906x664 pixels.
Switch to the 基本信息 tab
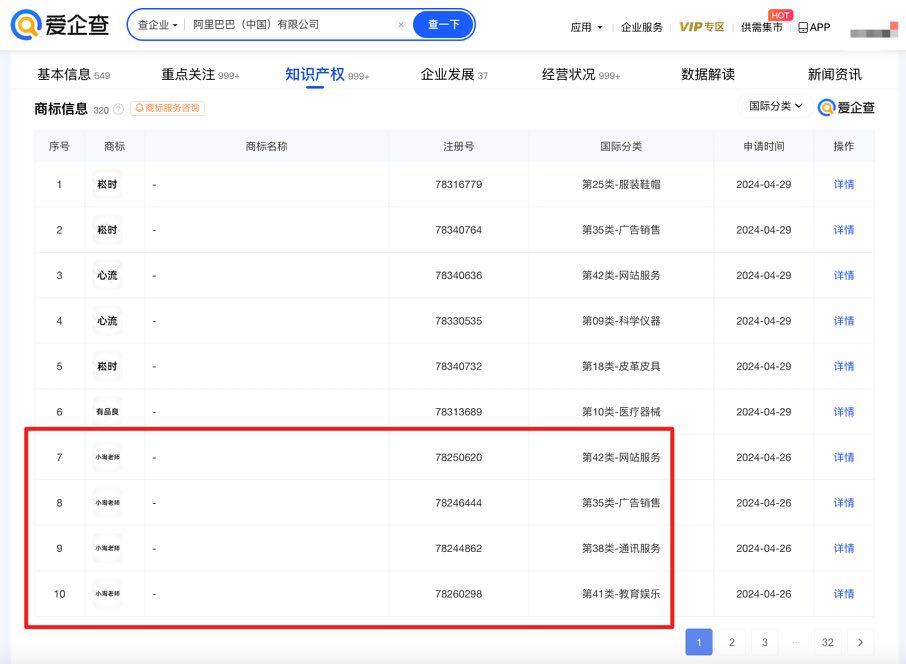[x=73, y=75]
